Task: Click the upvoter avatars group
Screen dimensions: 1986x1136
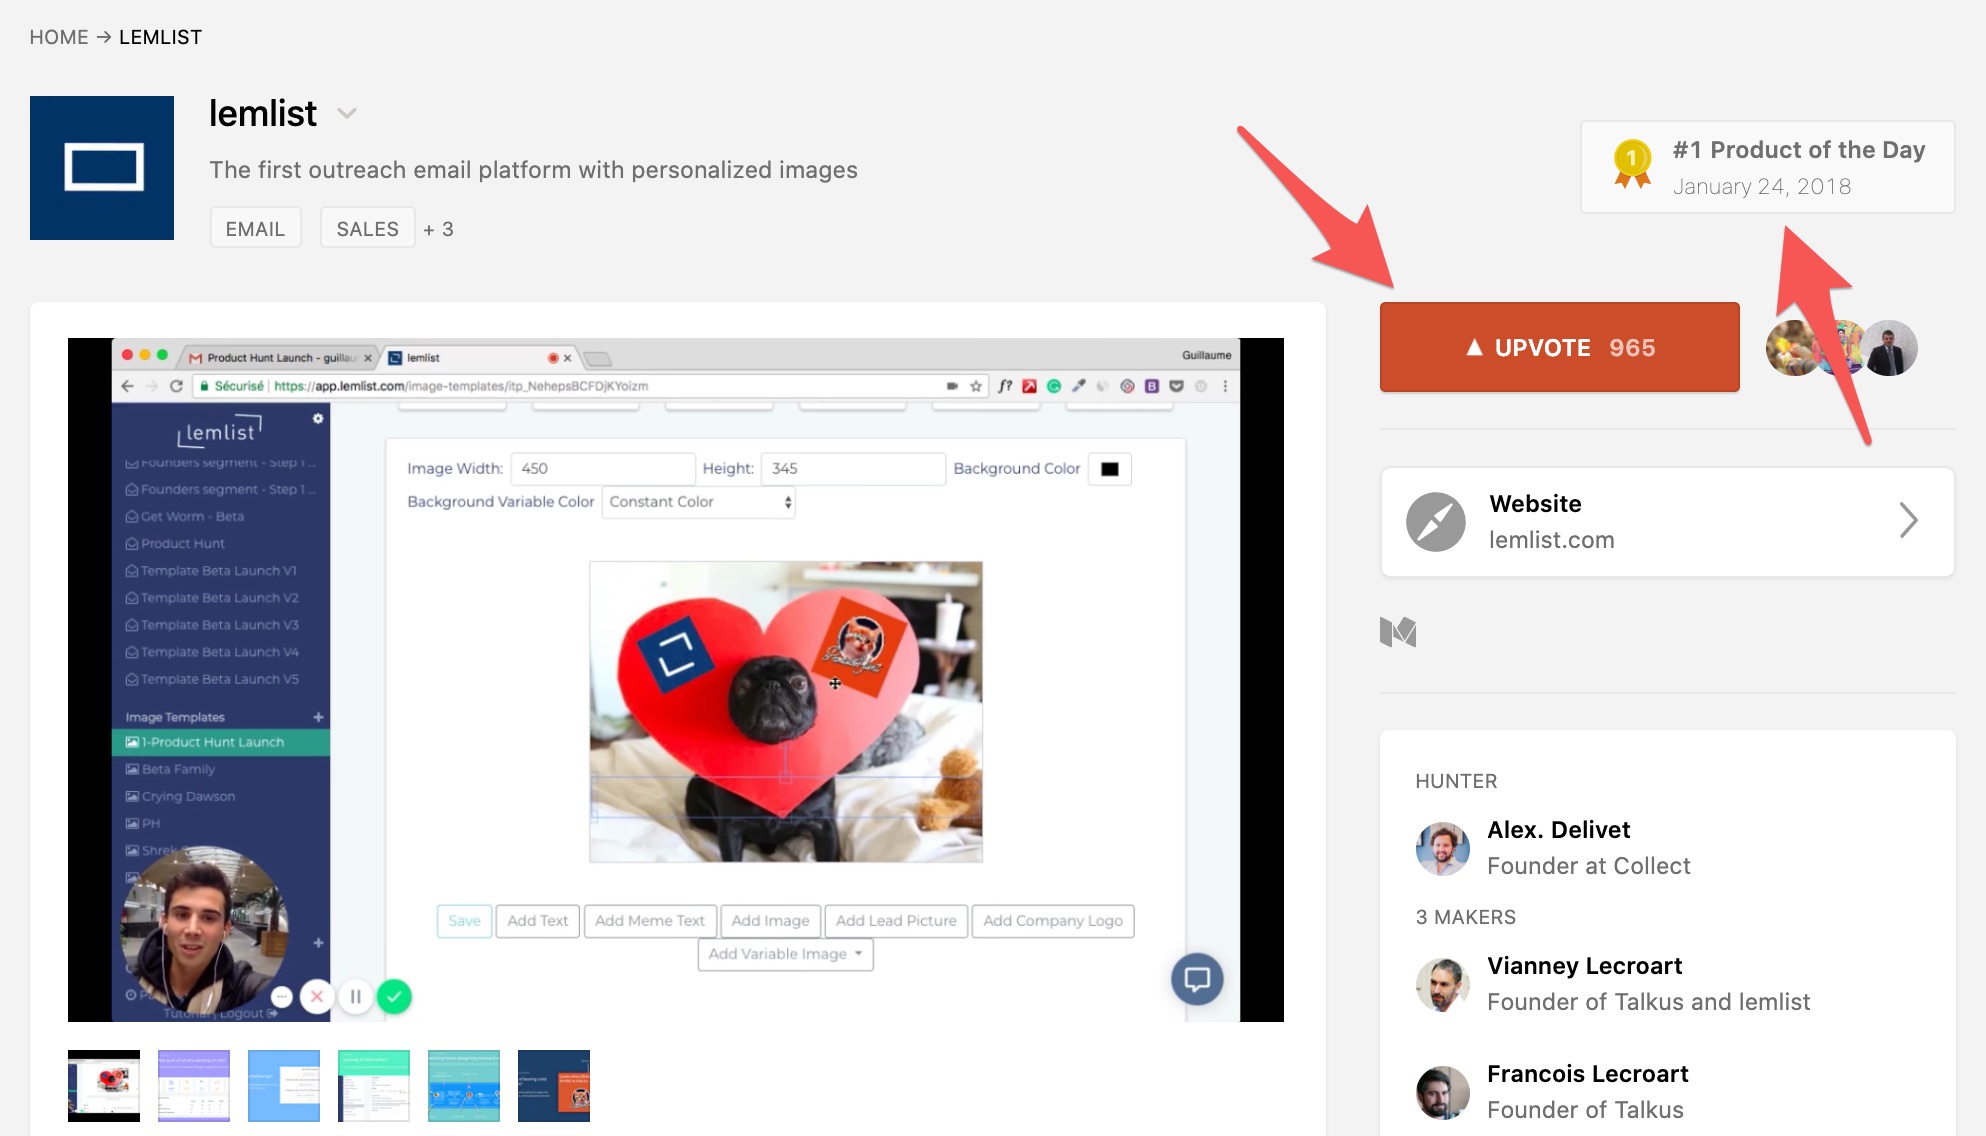Action: (x=1841, y=348)
